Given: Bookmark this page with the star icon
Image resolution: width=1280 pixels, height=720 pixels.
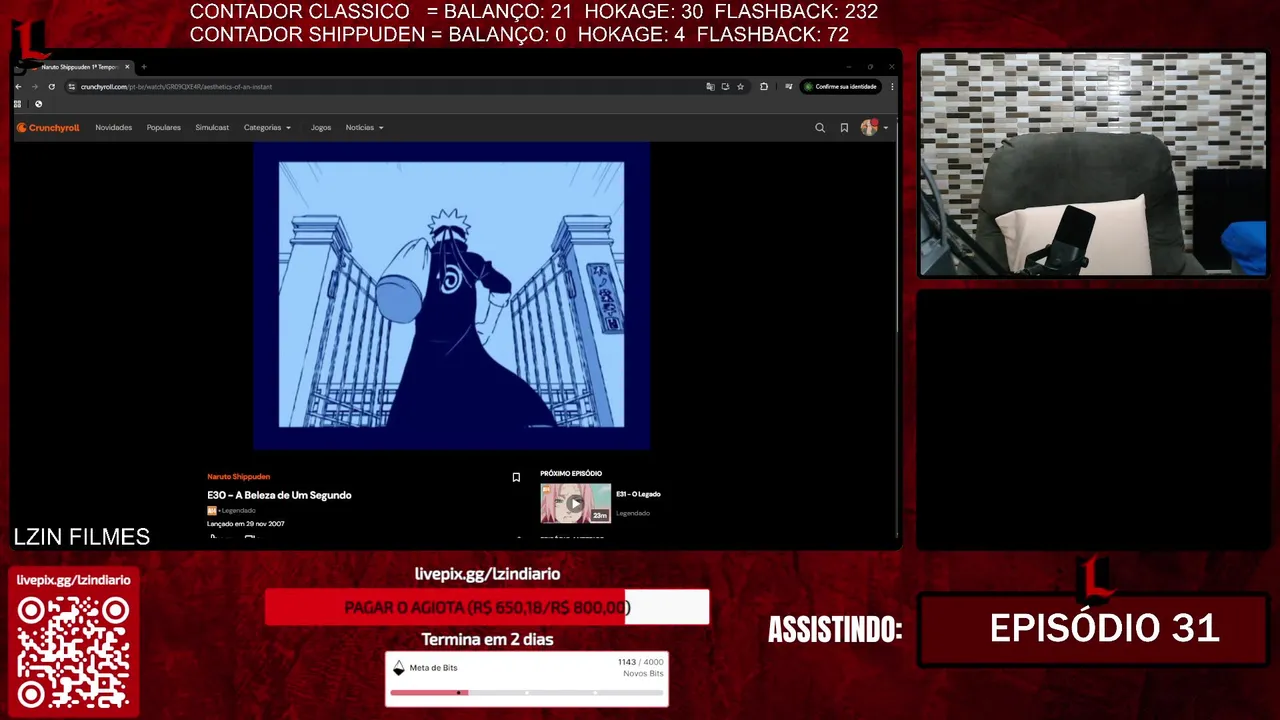Looking at the screenshot, I should (x=740, y=87).
